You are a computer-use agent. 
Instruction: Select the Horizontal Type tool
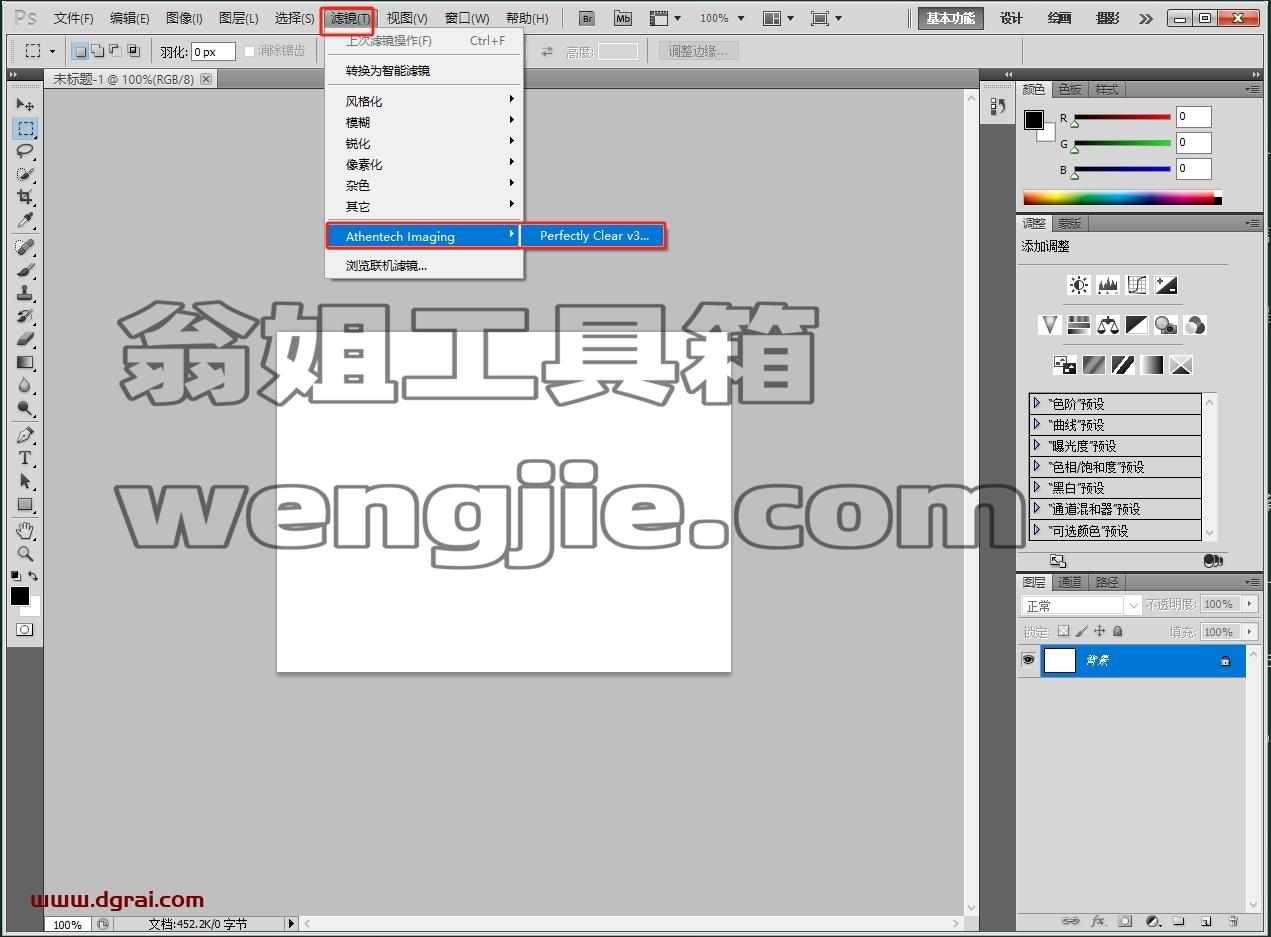pos(25,458)
